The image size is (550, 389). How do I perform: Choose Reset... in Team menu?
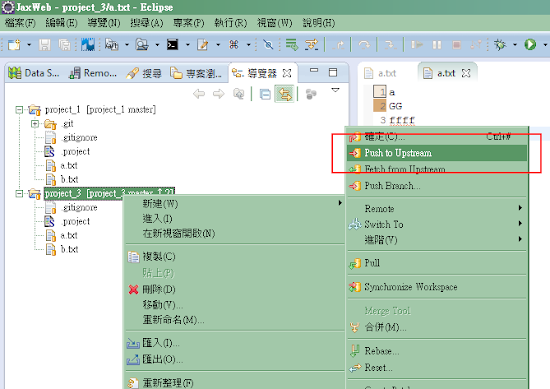[437, 367]
